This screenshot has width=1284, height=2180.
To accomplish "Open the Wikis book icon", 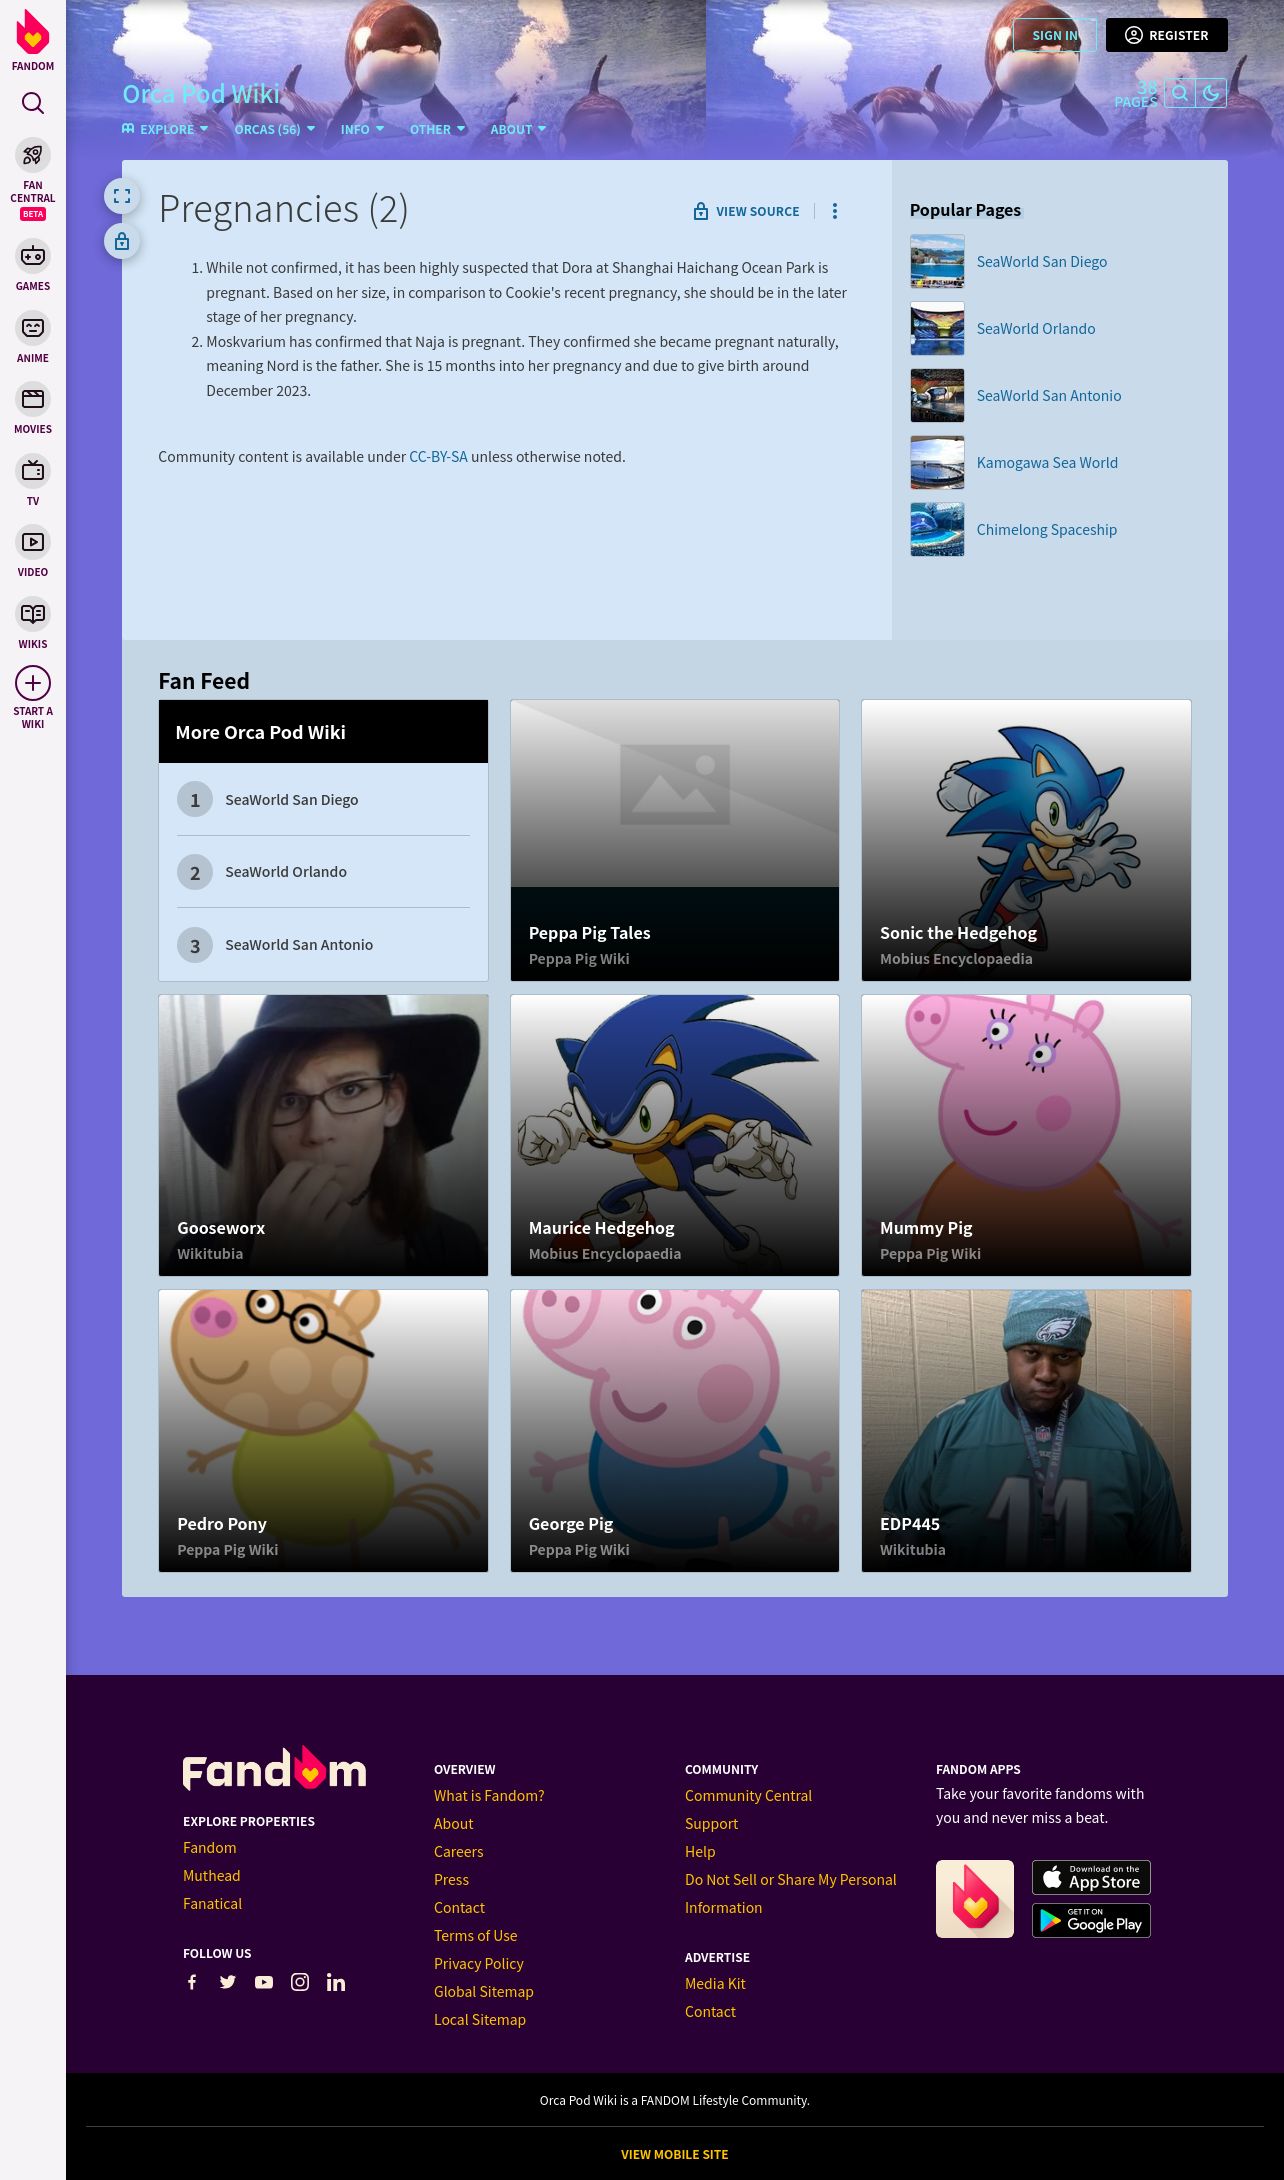I will [33, 614].
